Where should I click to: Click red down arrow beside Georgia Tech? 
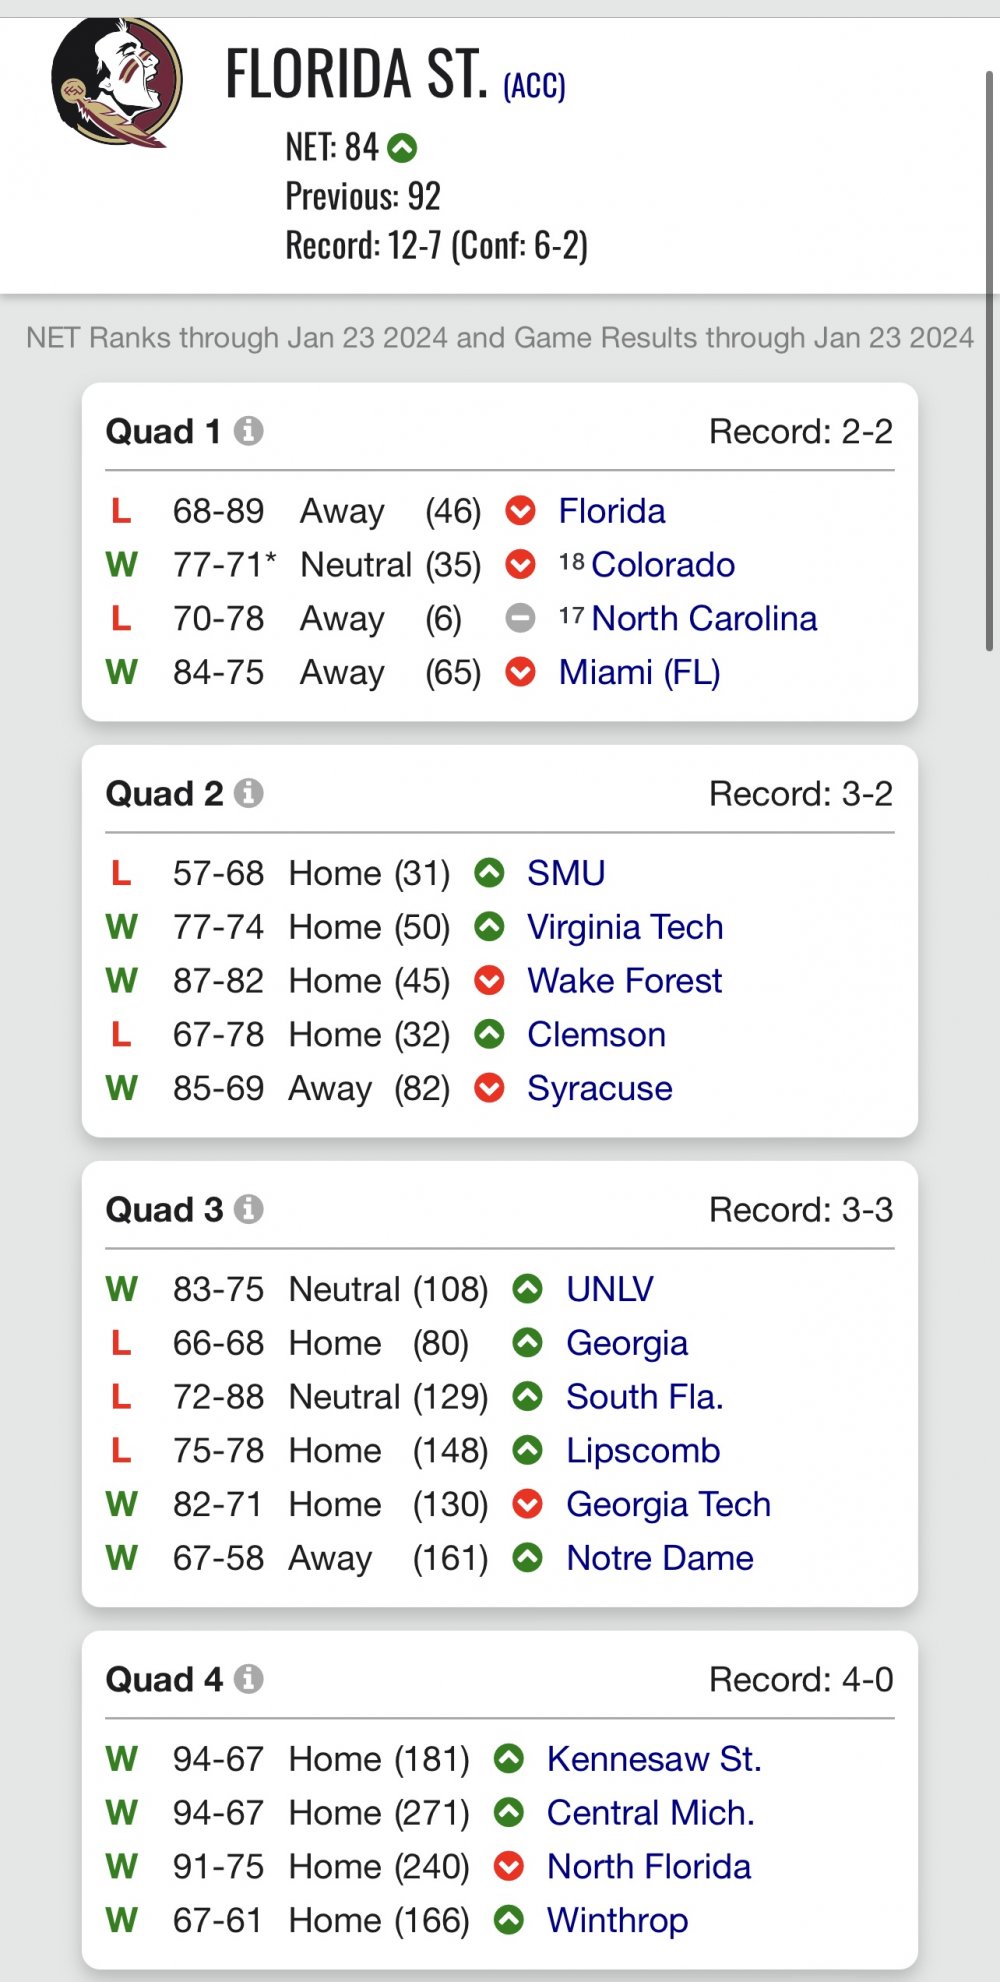[x=527, y=1505]
